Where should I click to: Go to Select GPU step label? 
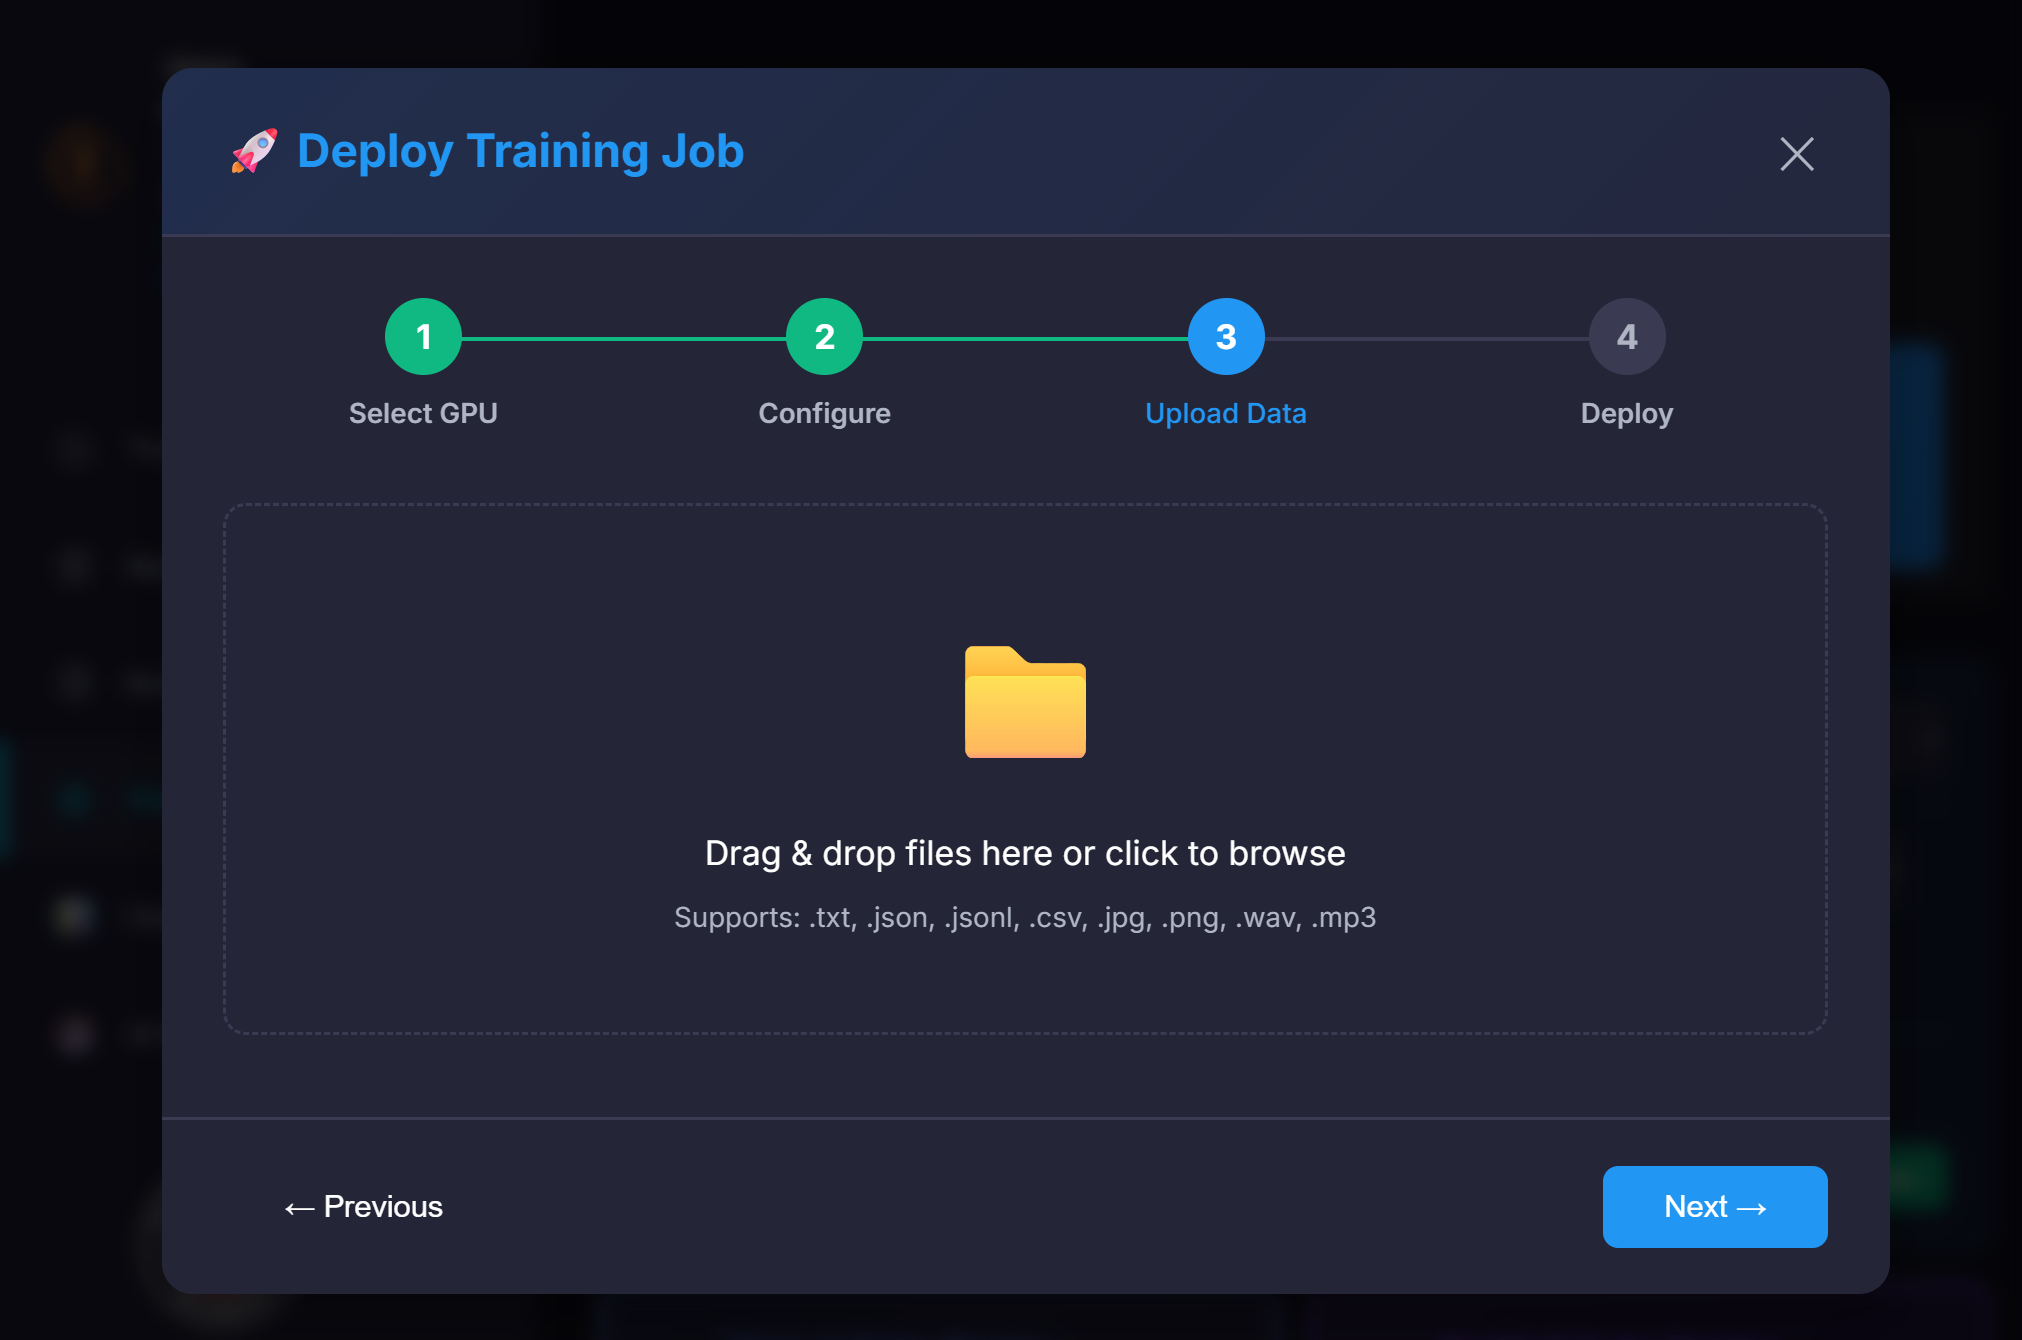coord(423,413)
